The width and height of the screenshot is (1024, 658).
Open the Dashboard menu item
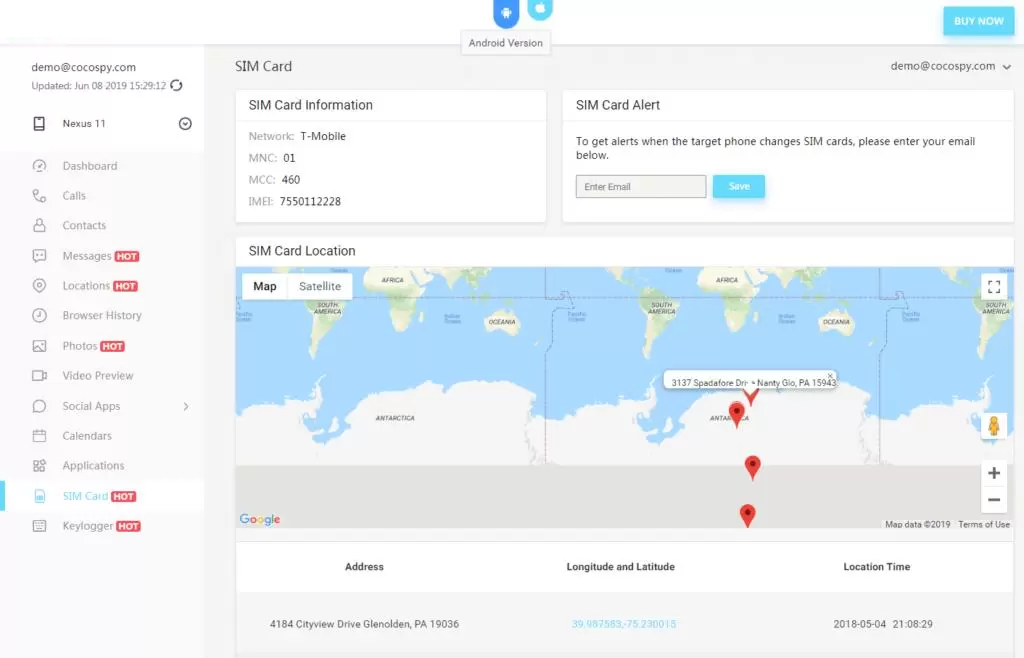[x=90, y=166]
